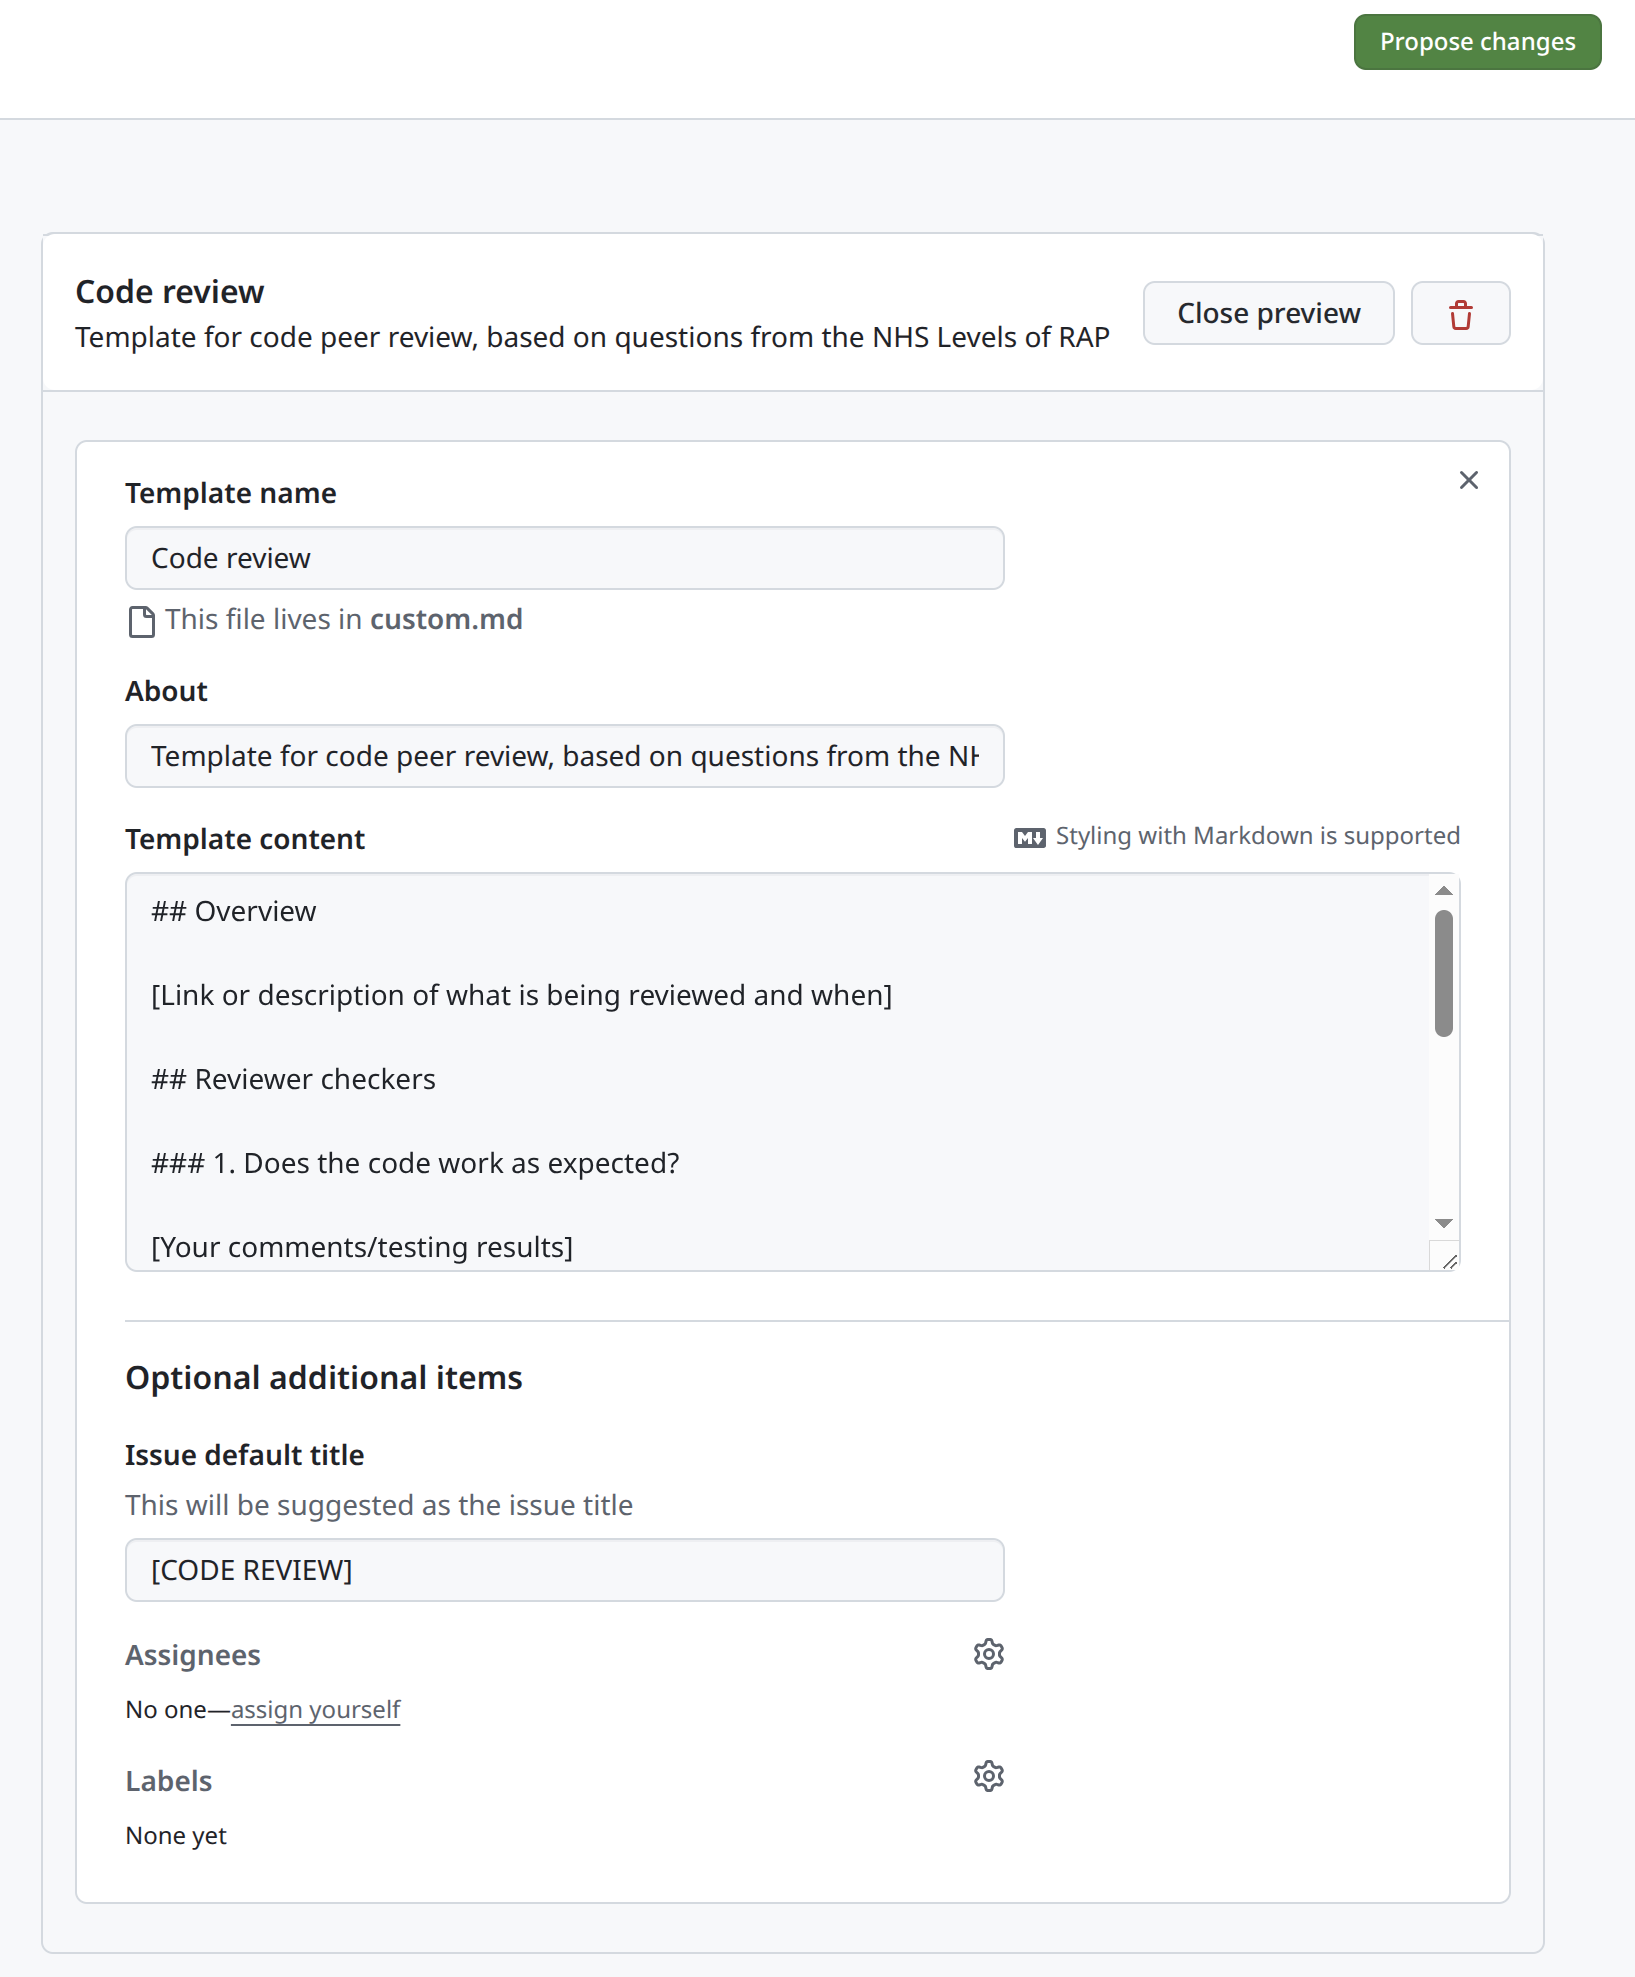Select the Issue default title field
Image resolution: width=1635 pixels, height=1977 pixels.
click(x=564, y=1570)
